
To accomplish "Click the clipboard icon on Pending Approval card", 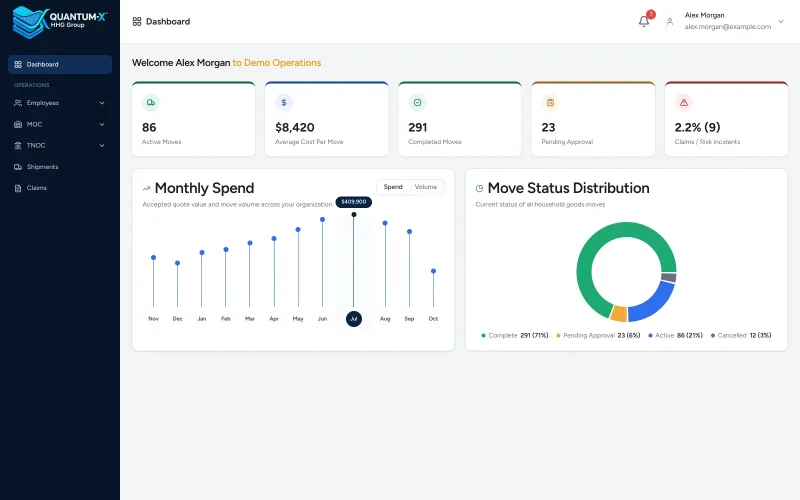I will 551,103.
